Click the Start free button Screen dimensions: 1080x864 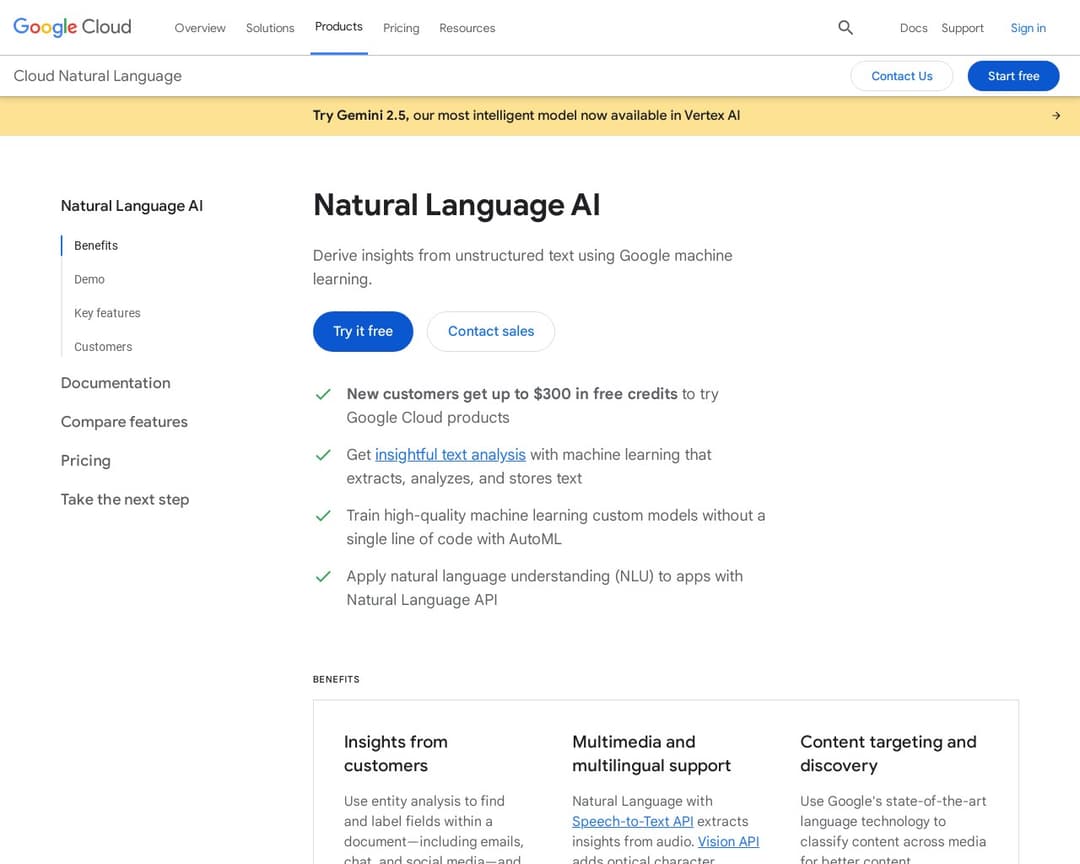pos(1013,76)
